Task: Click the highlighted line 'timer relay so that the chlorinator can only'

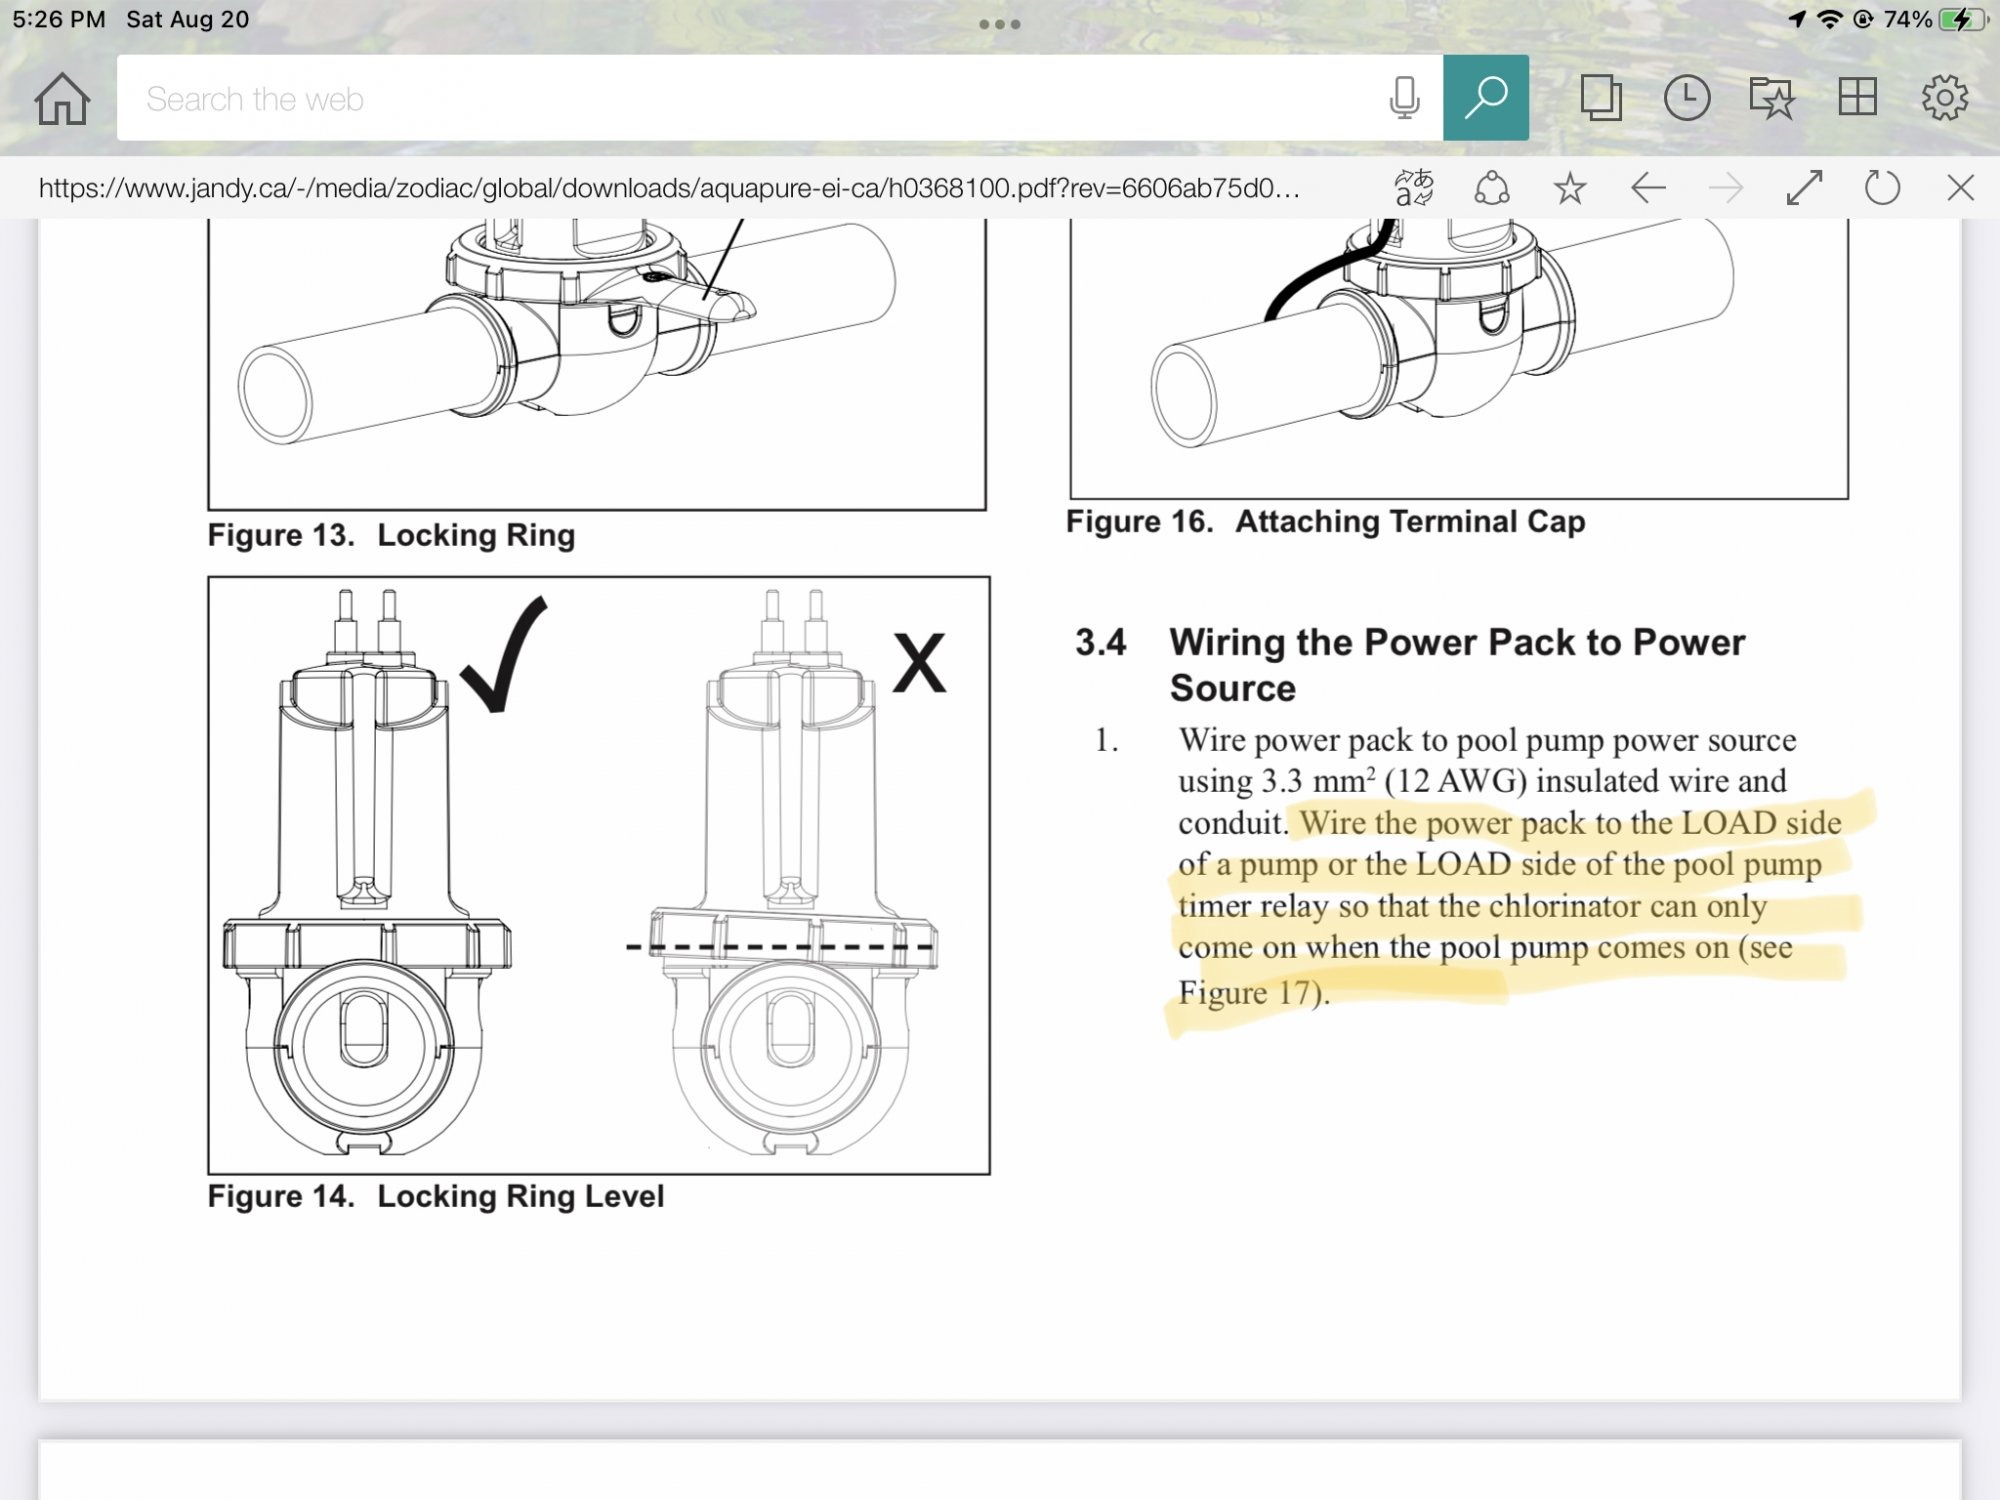Action: [x=1472, y=905]
